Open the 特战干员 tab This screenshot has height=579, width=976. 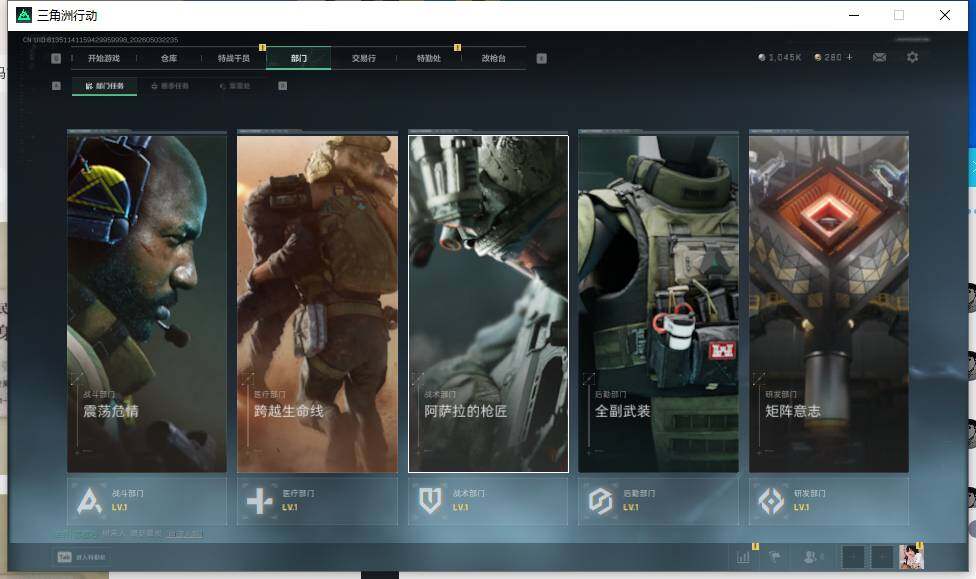click(233, 58)
